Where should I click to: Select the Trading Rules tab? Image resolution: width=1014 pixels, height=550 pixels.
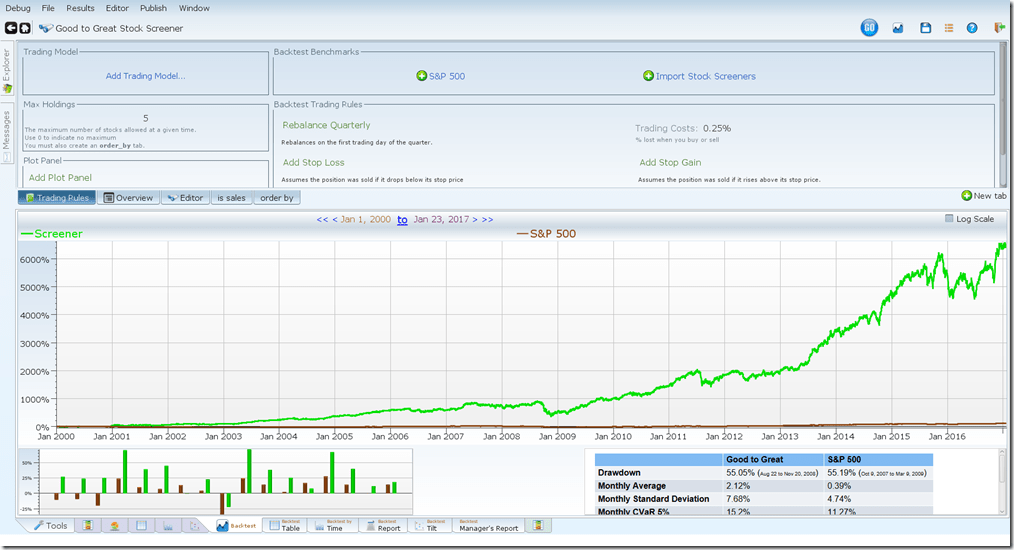[x=57, y=197]
